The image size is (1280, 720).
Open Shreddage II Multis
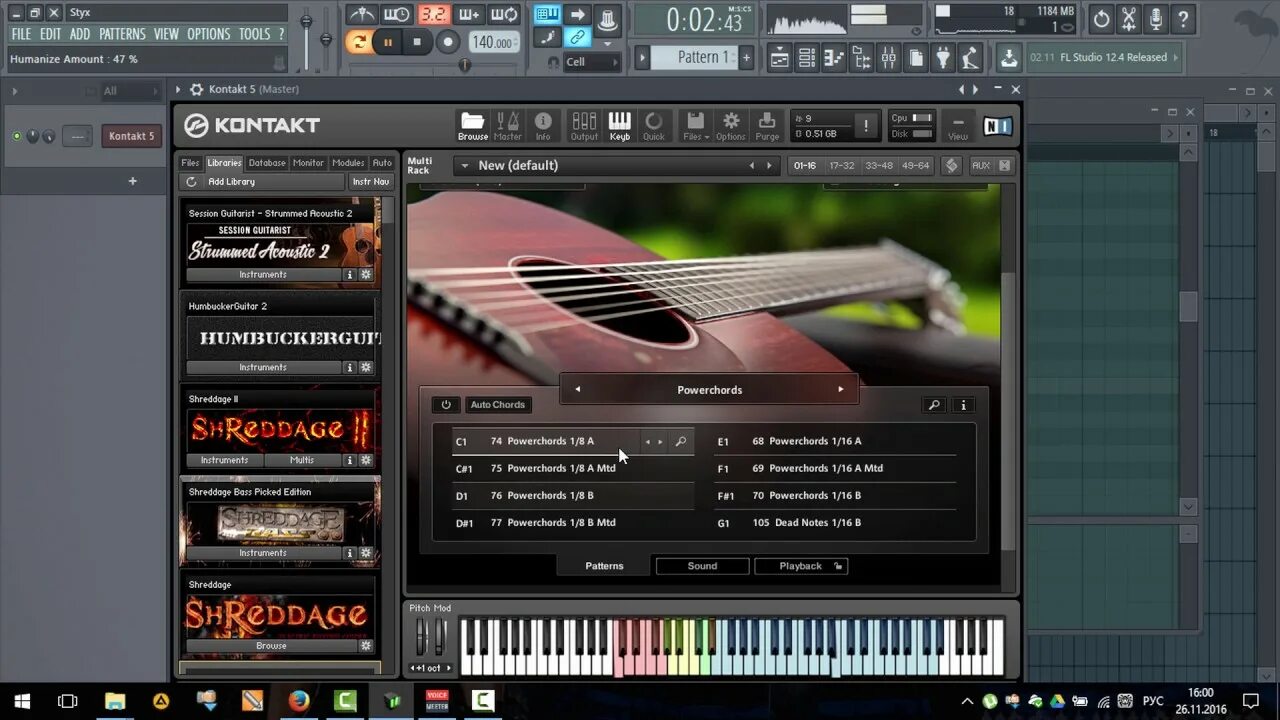point(302,460)
